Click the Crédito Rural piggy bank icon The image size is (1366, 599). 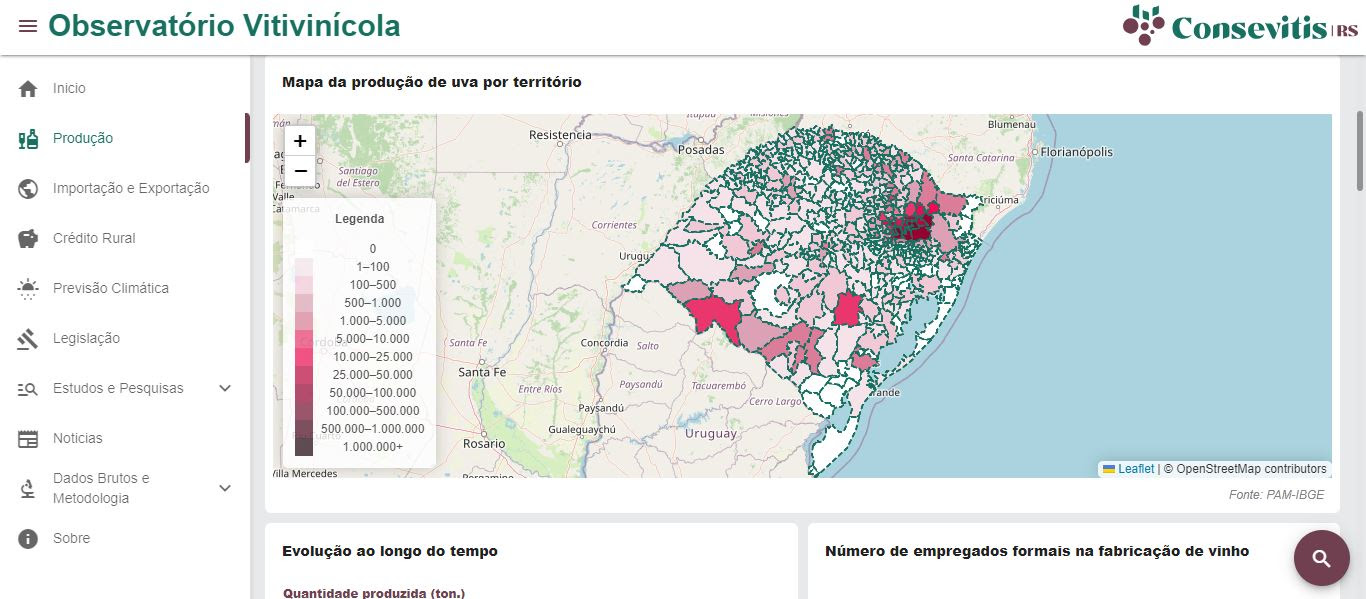(x=28, y=239)
